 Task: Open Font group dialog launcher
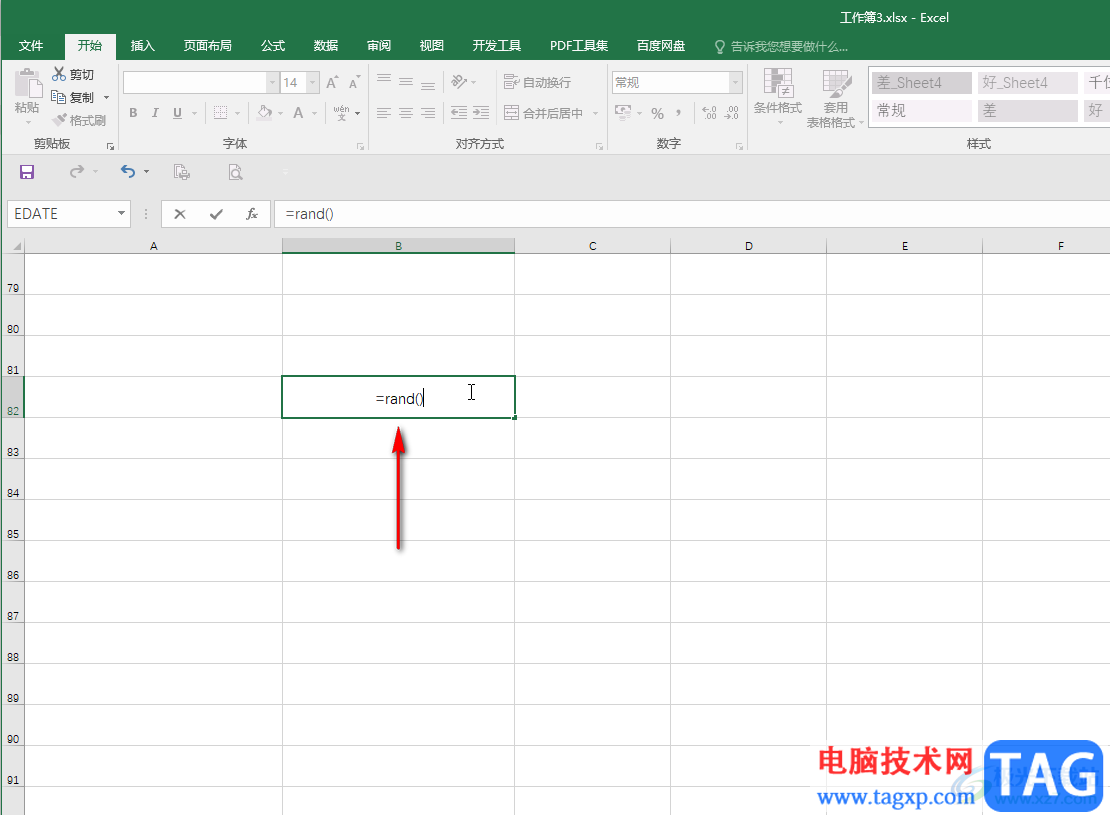360,146
